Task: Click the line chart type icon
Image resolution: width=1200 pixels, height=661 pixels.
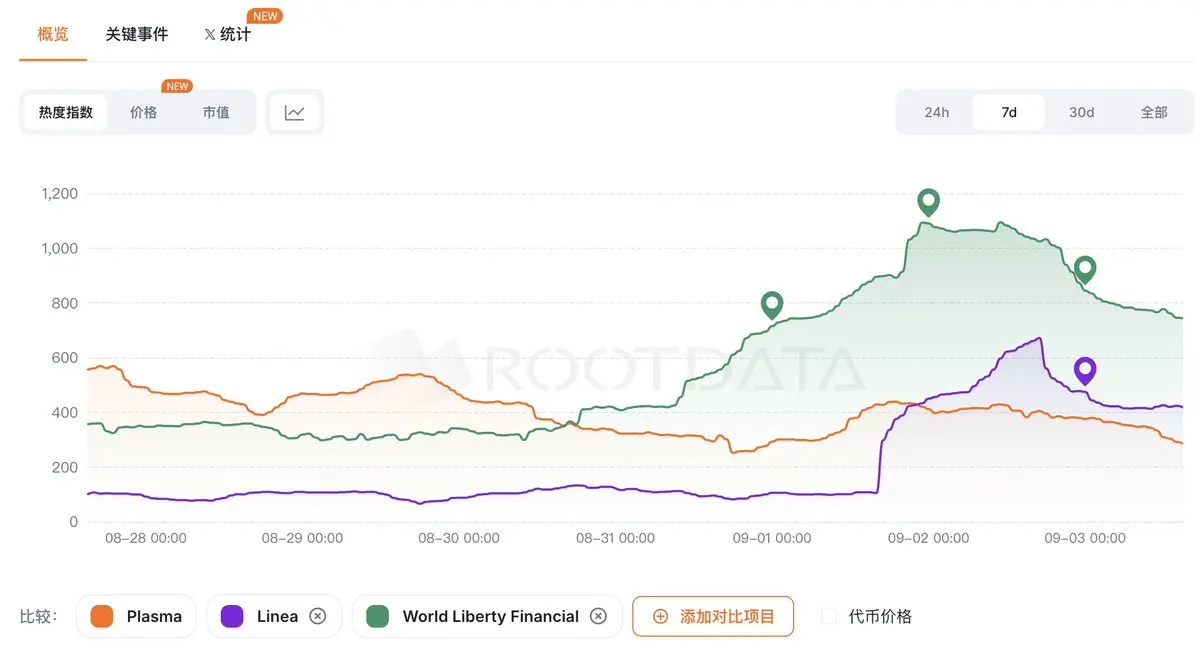Action: pos(294,112)
